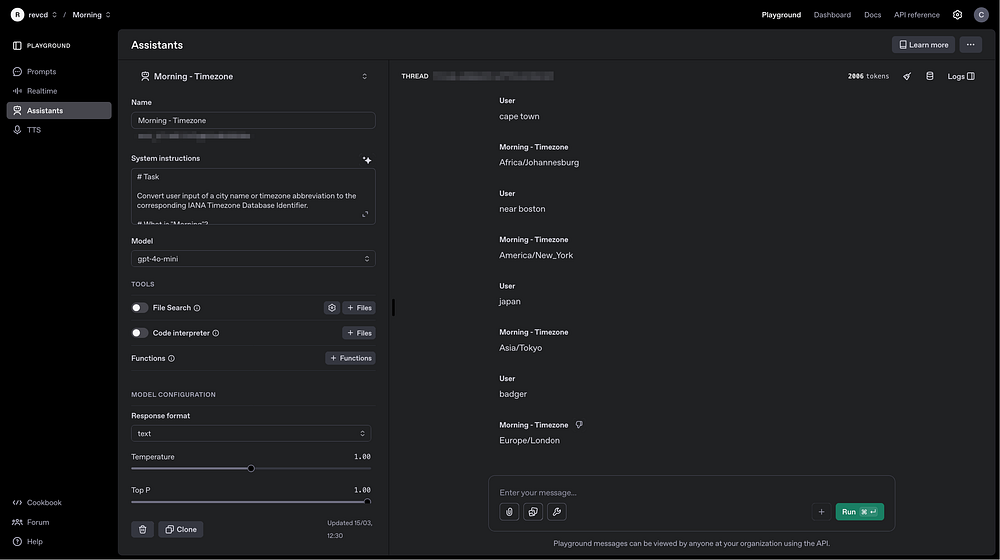
Task: Click the System instructions text area
Action: (x=253, y=196)
